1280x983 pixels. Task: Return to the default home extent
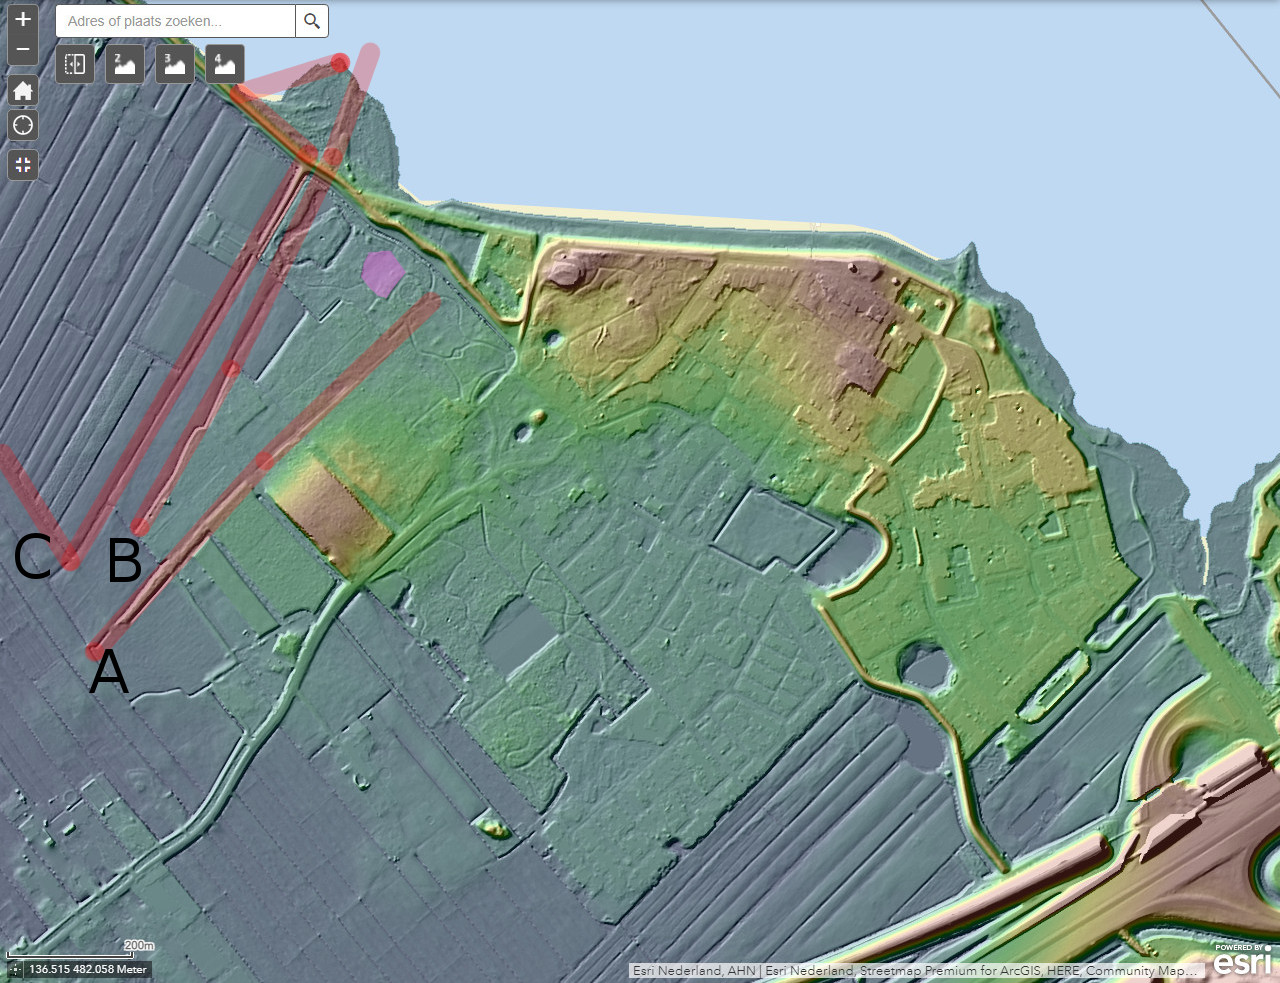click(23, 91)
